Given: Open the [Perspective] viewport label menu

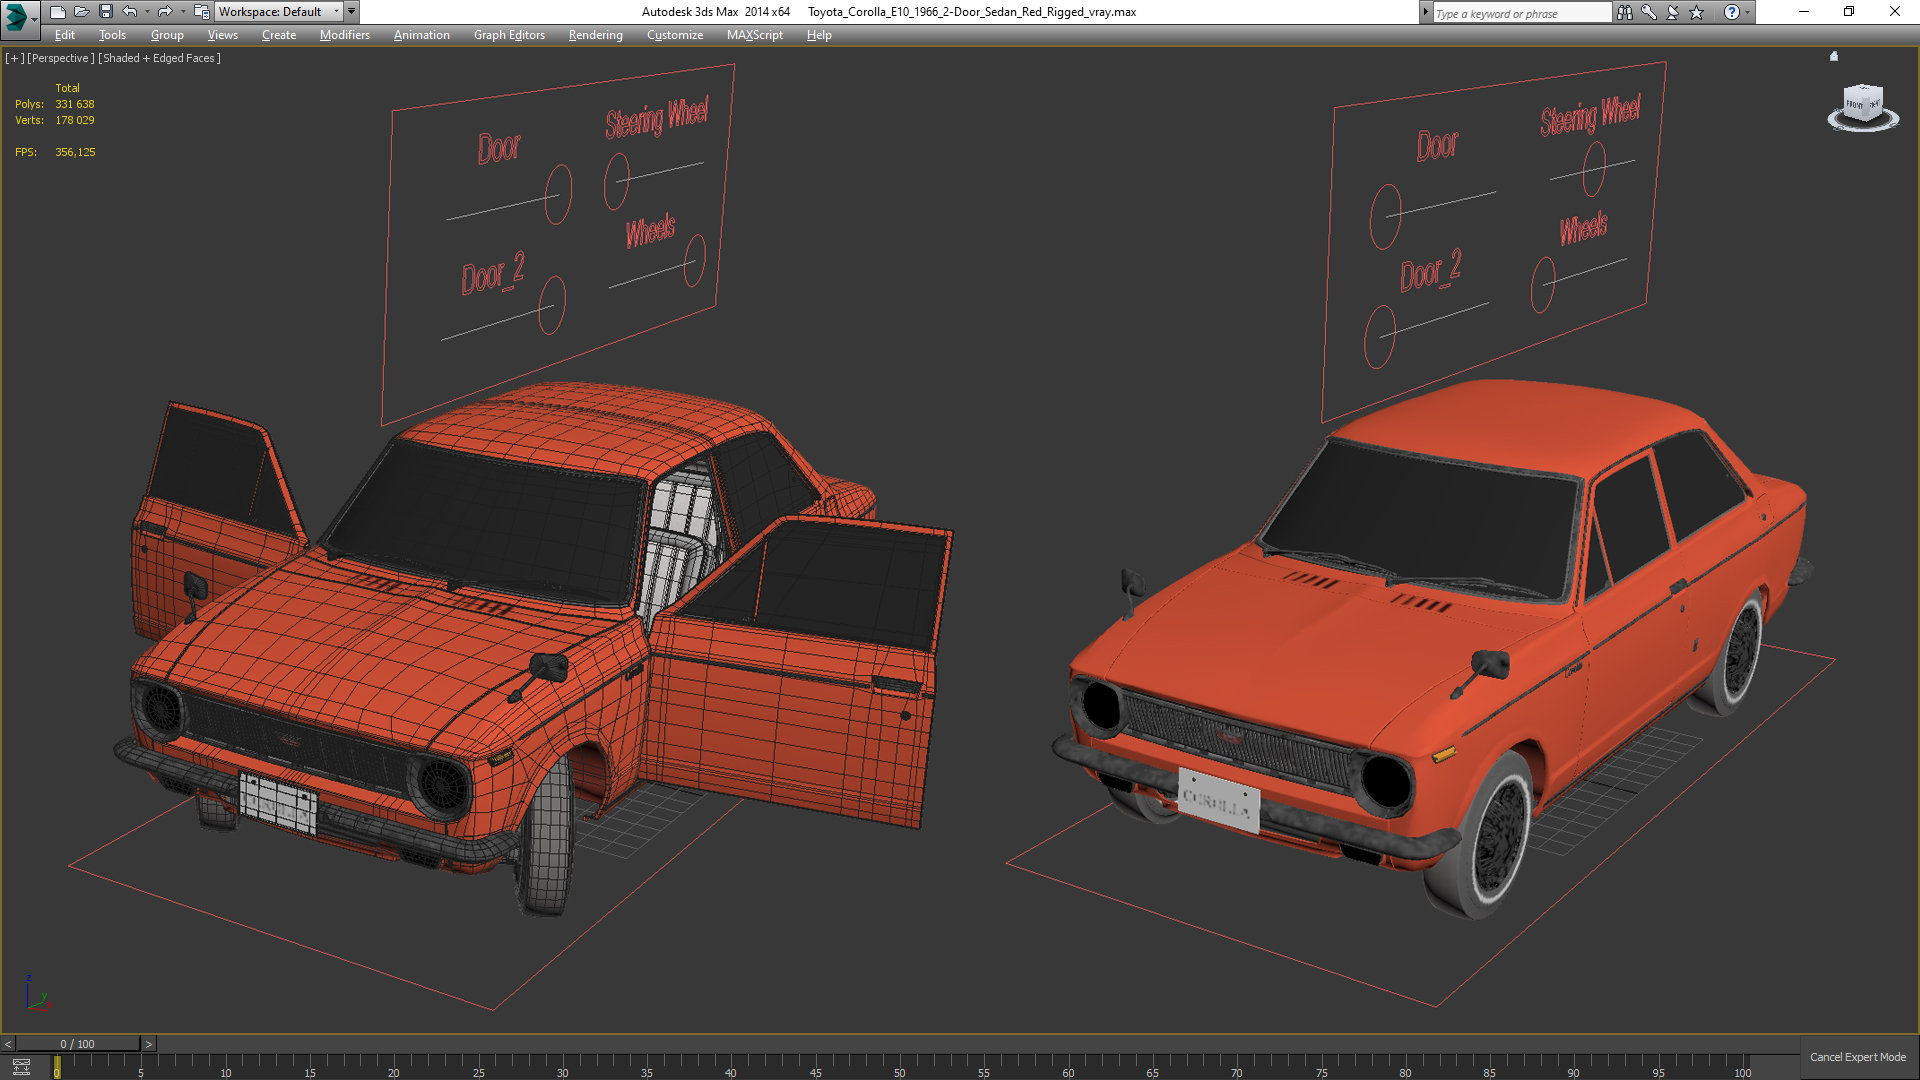Looking at the screenshot, I should click(x=61, y=58).
